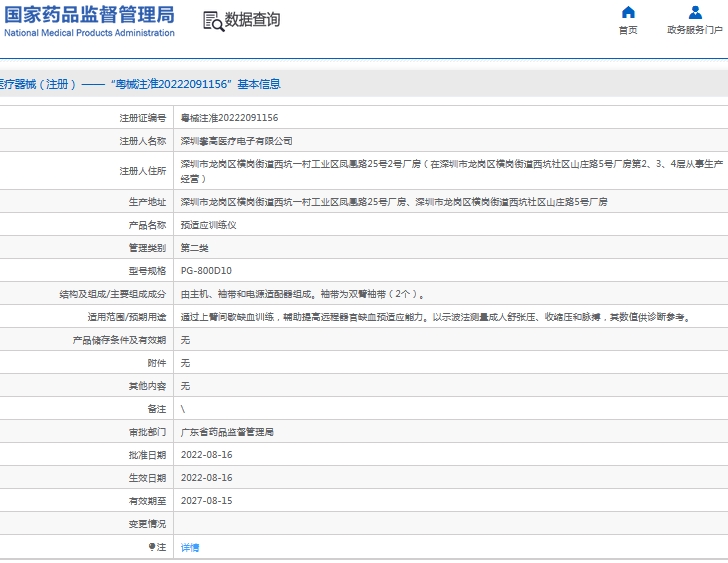
Task: Select the page title 粤械注准20222091156 基本信息
Action: pos(195,84)
